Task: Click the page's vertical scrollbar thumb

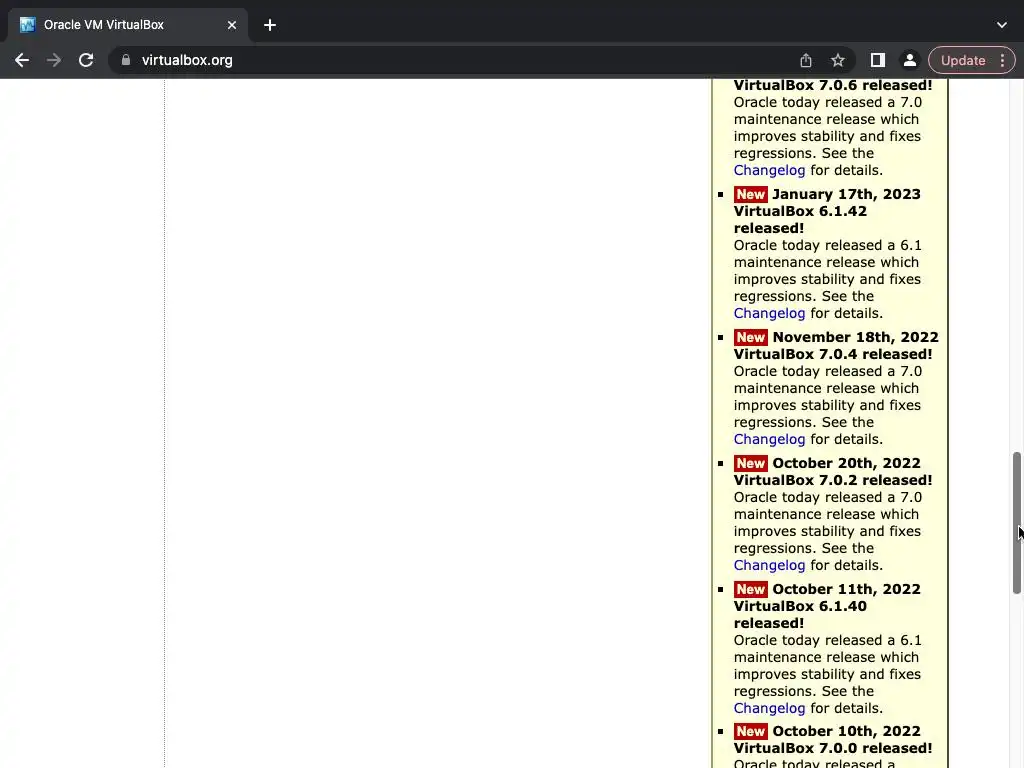Action: tap(1016, 522)
